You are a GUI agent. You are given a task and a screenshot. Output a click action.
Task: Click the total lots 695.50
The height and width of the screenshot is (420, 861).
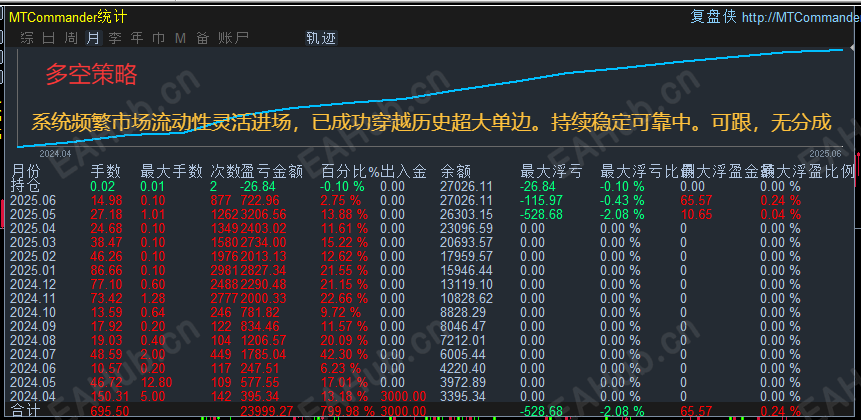109,410
